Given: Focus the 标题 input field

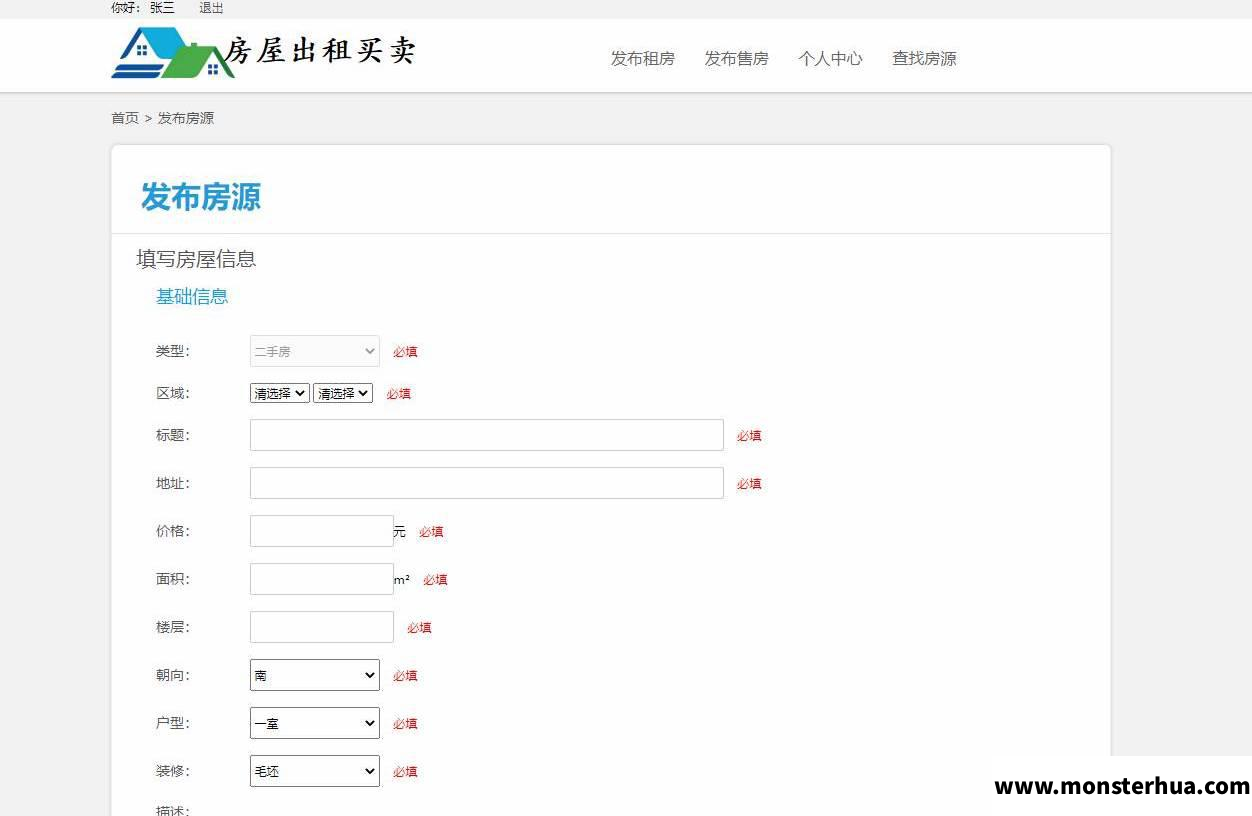Looking at the screenshot, I should pos(487,435).
